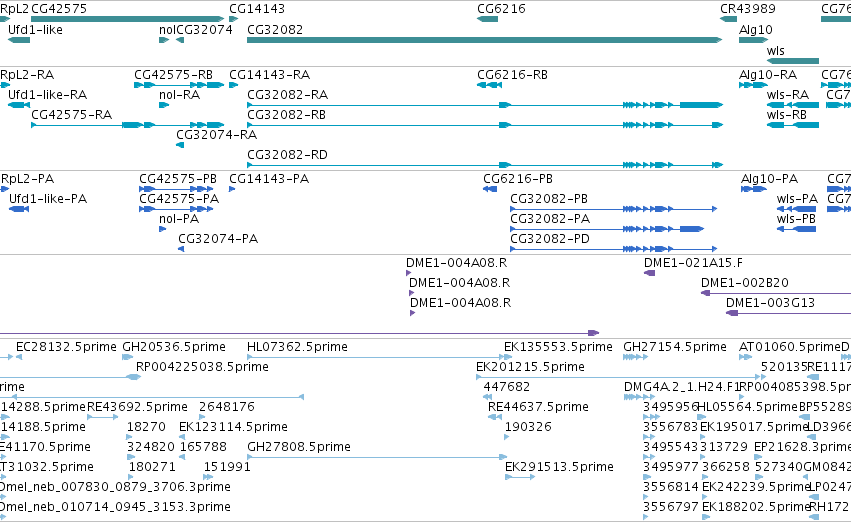Select the Dmel_neb_010714_0945_3153.3prime label
Image resolution: width=851 pixels, height=522 pixels.
[115, 508]
